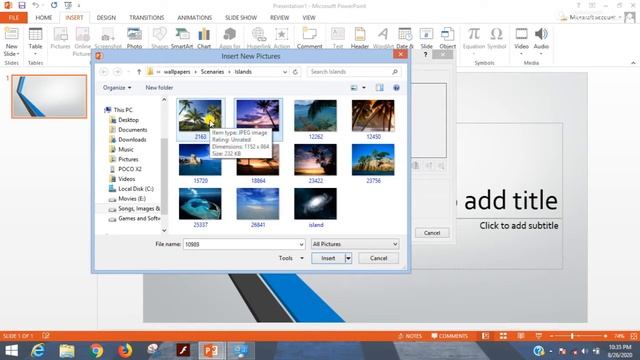Open the ANIMATIONS ribbon tab

click(194, 18)
